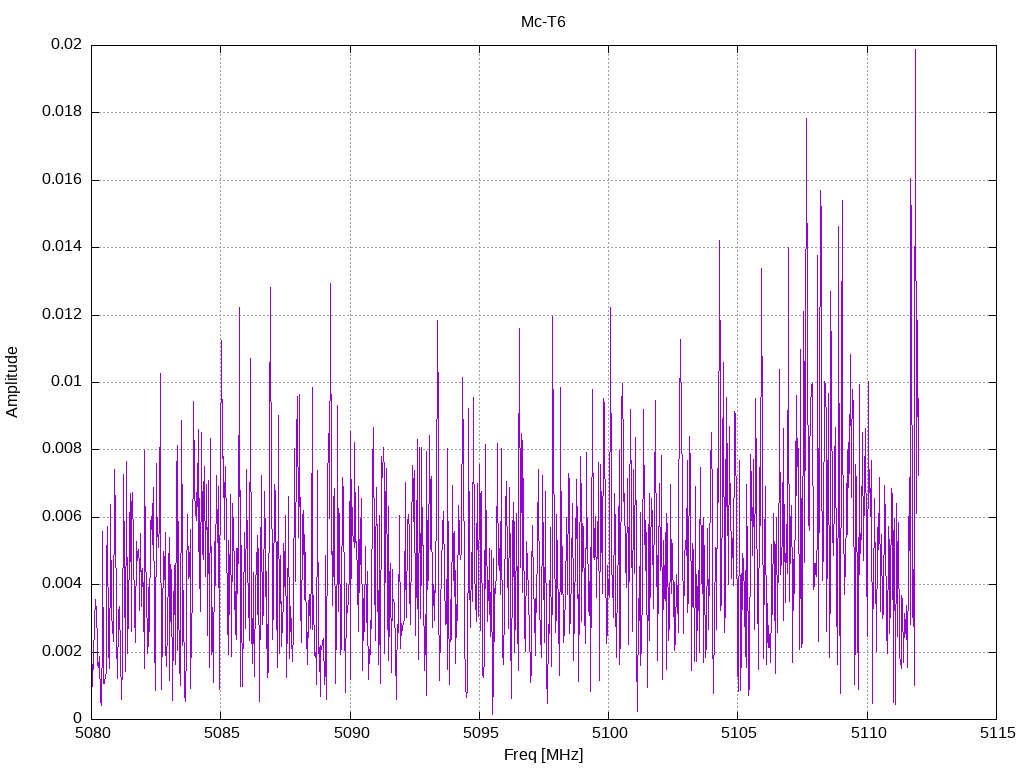Viewport: 1024px width, 768px height.
Task: Click the 5090 x-axis tick label
Action: pyautogui.click(x=350, y=733)
